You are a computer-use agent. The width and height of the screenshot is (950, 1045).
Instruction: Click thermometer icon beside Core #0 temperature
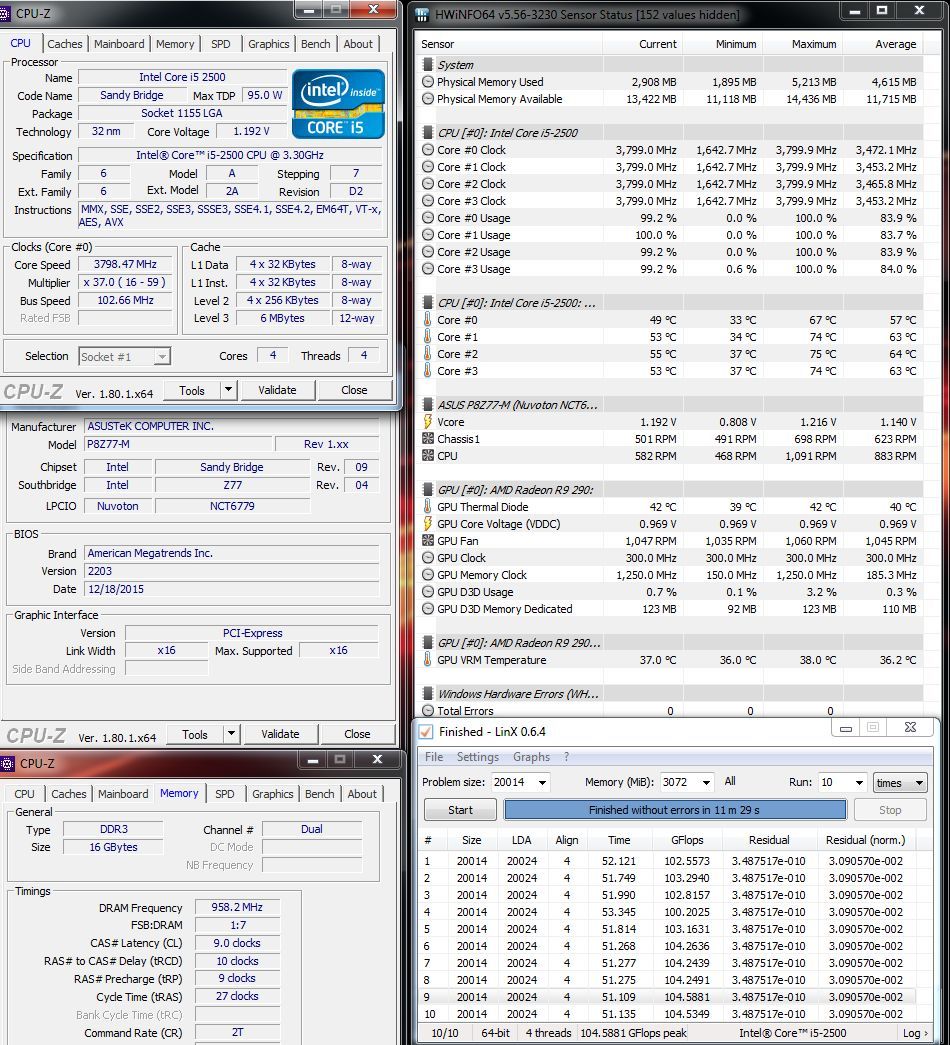click(428, 320)
